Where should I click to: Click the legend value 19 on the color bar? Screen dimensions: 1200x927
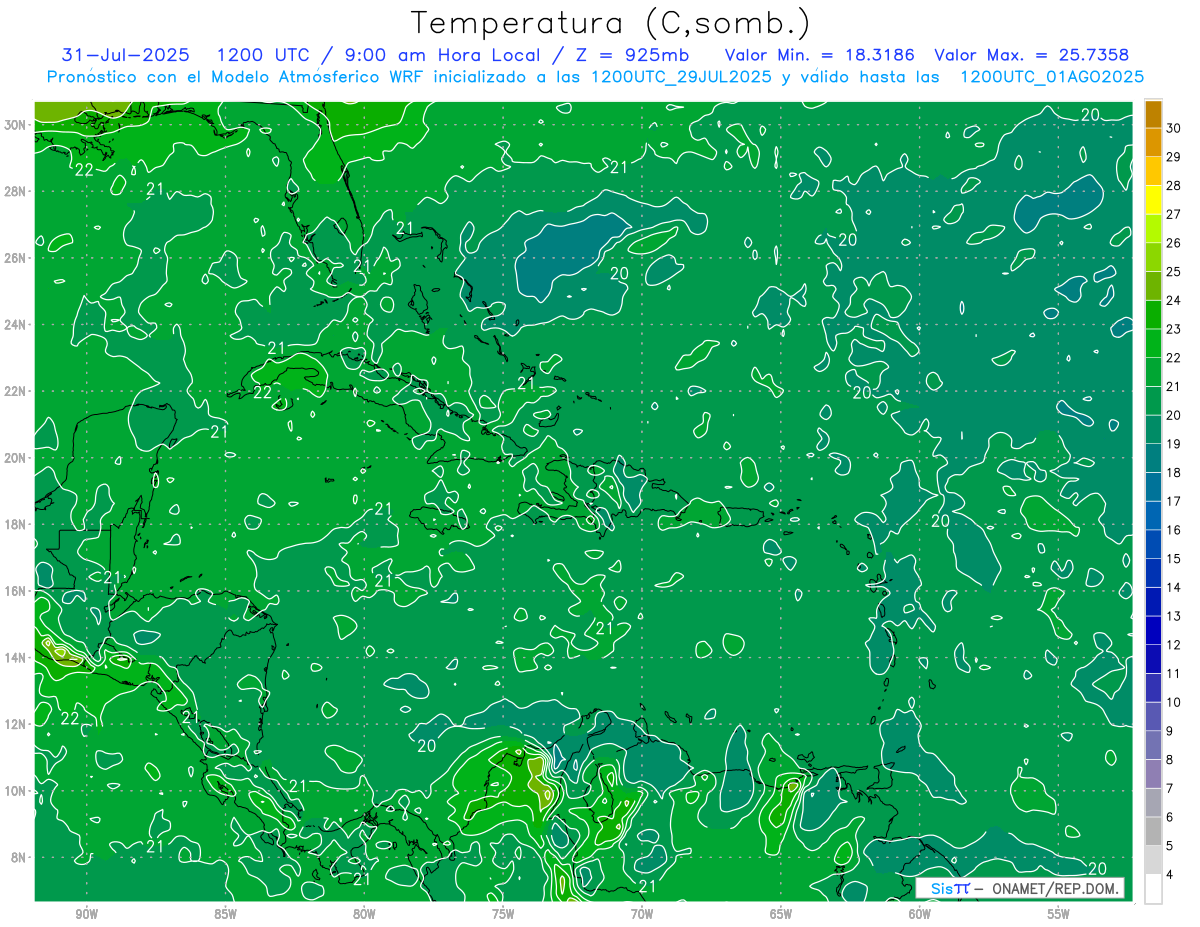[1173, 444]
